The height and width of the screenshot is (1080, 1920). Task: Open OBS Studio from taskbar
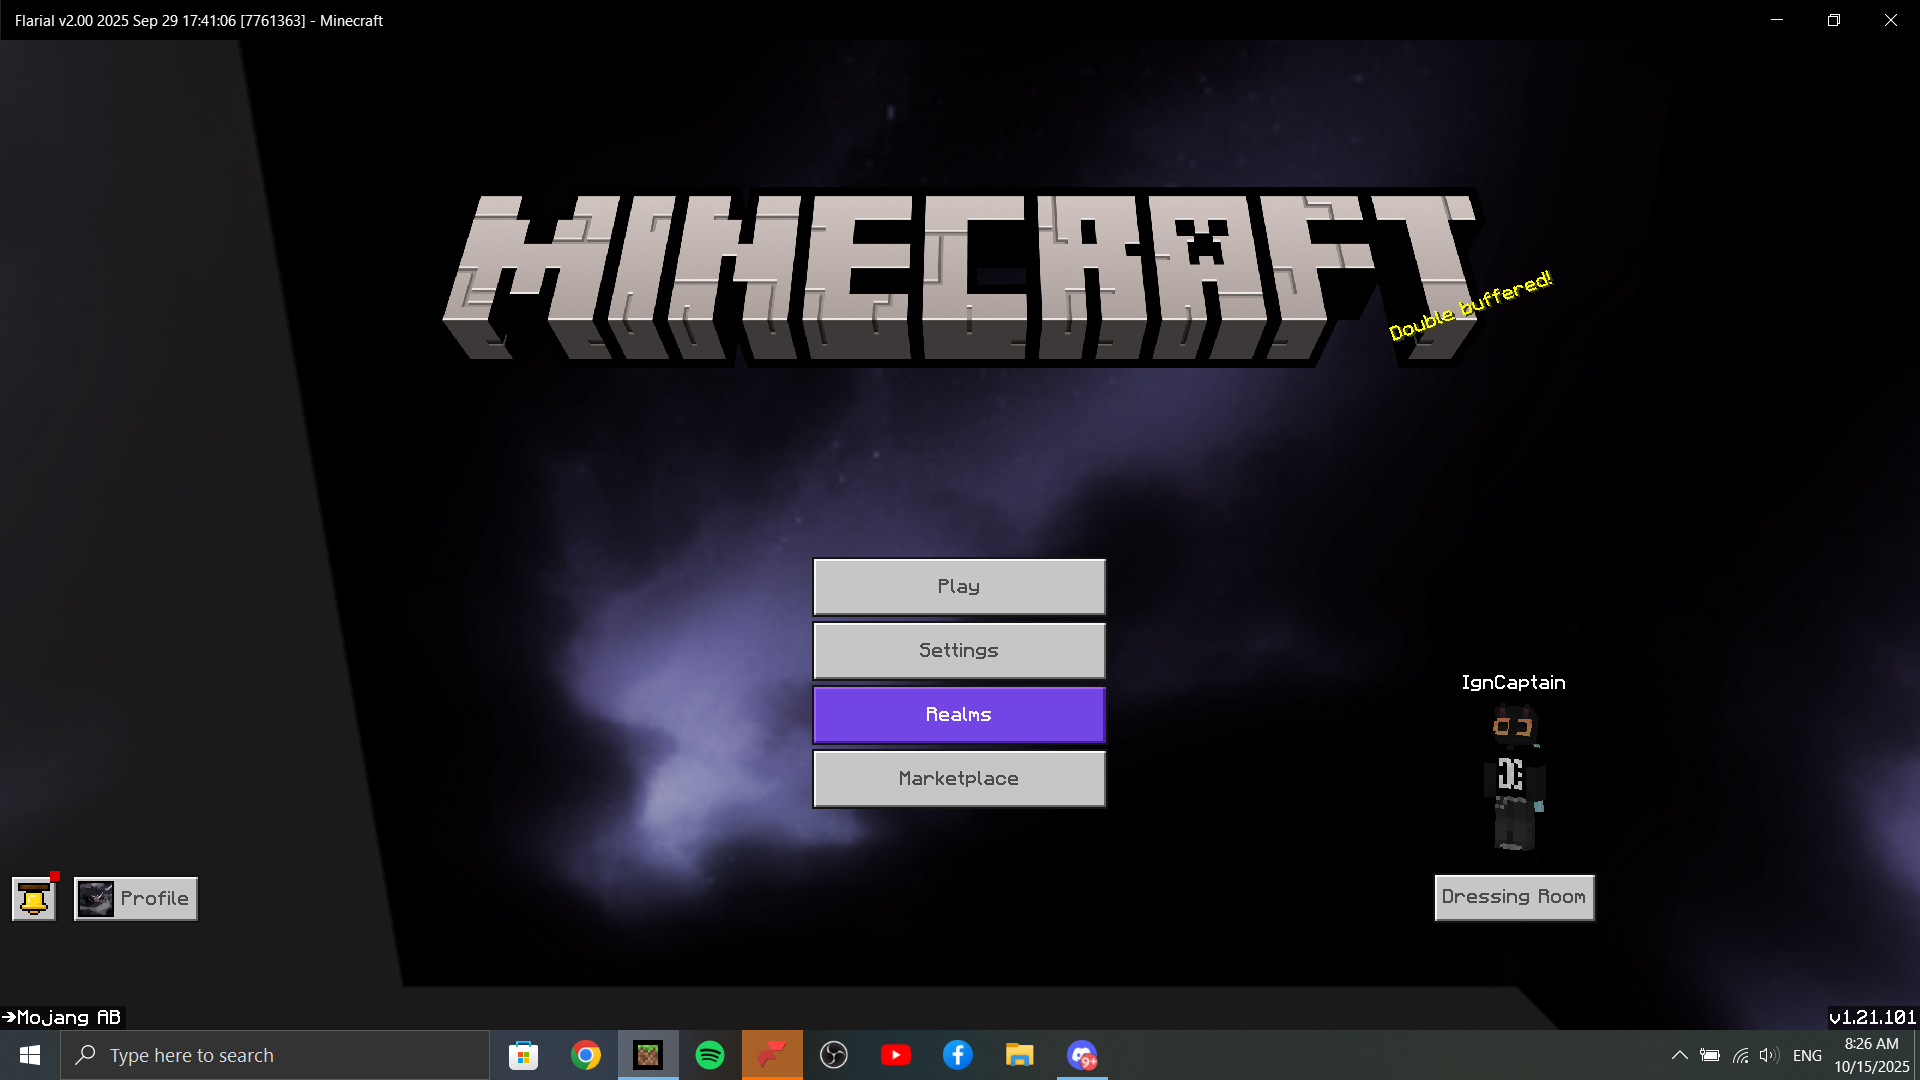tap(834, 1055)
